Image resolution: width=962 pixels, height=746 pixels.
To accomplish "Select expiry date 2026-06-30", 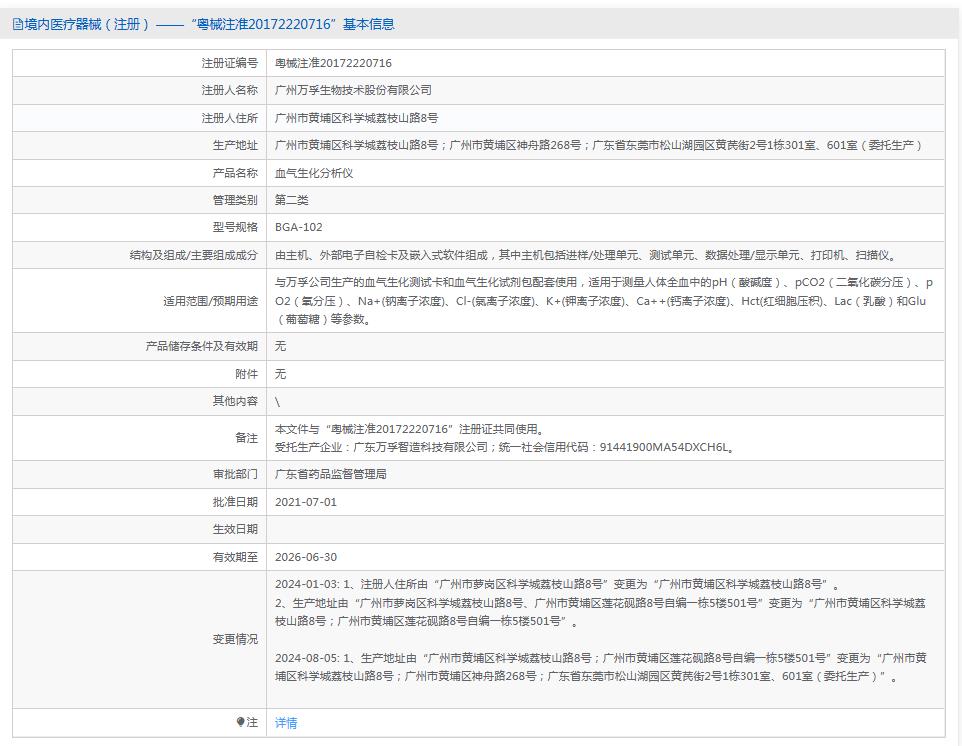I will pyautogui.click(x=306, y=557).
